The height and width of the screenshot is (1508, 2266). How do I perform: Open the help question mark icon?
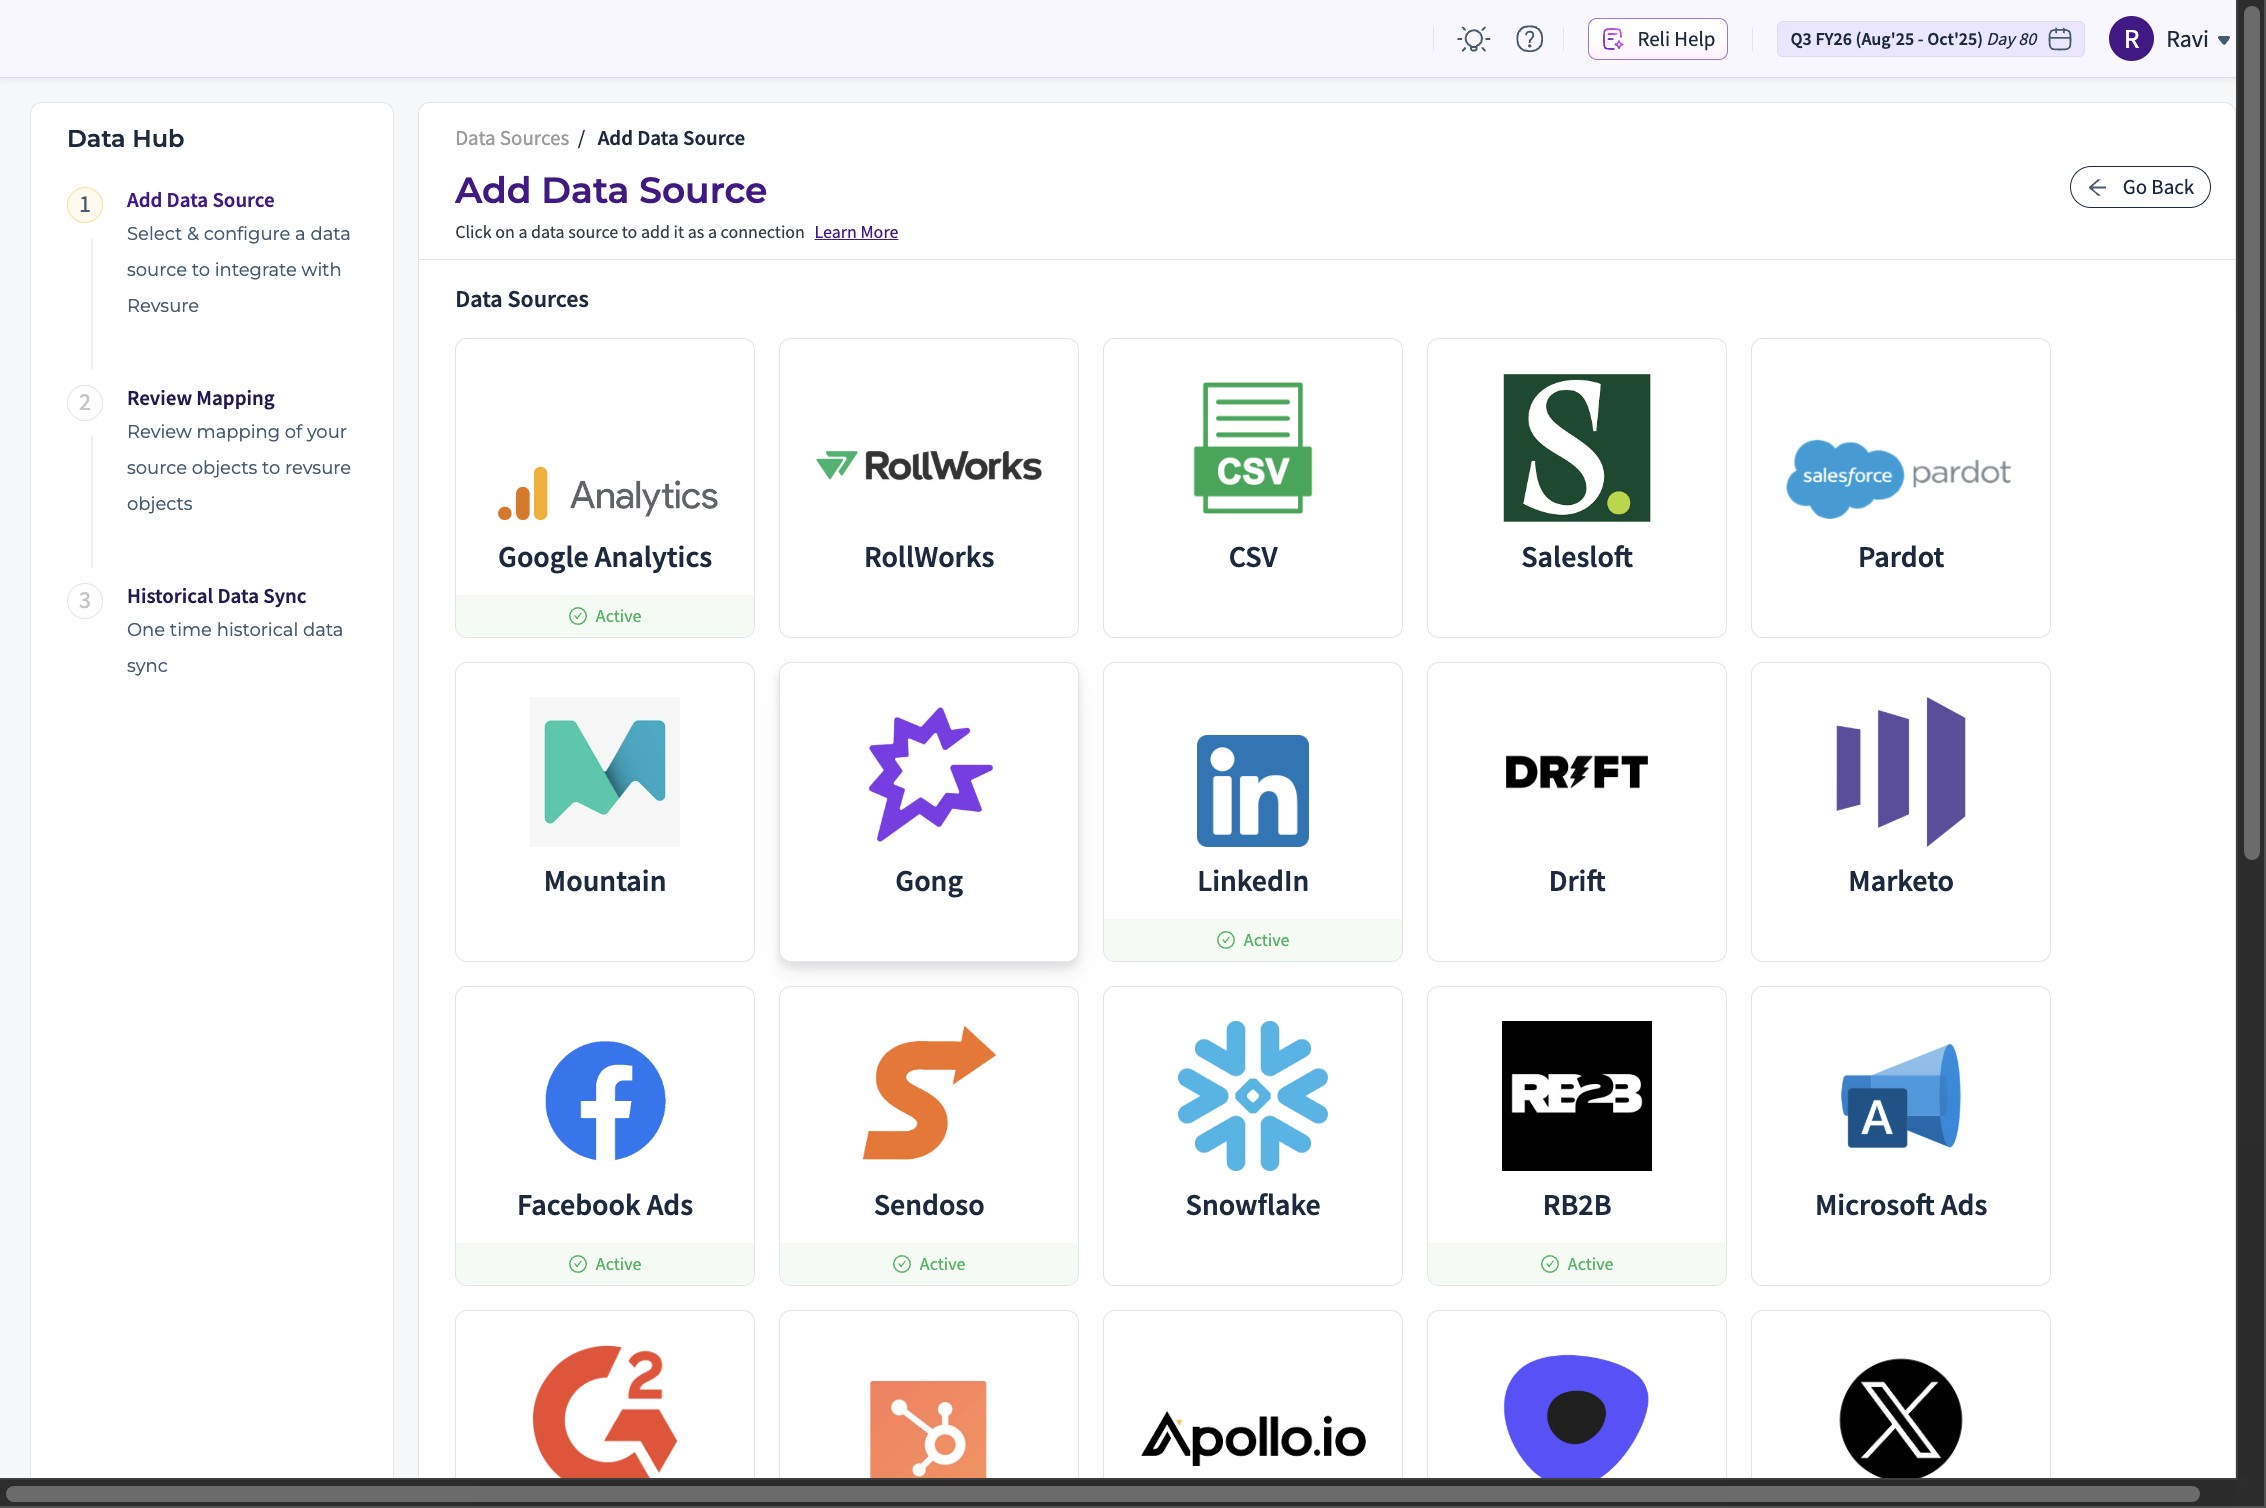pyautogui.click(x=1529, y=39)
